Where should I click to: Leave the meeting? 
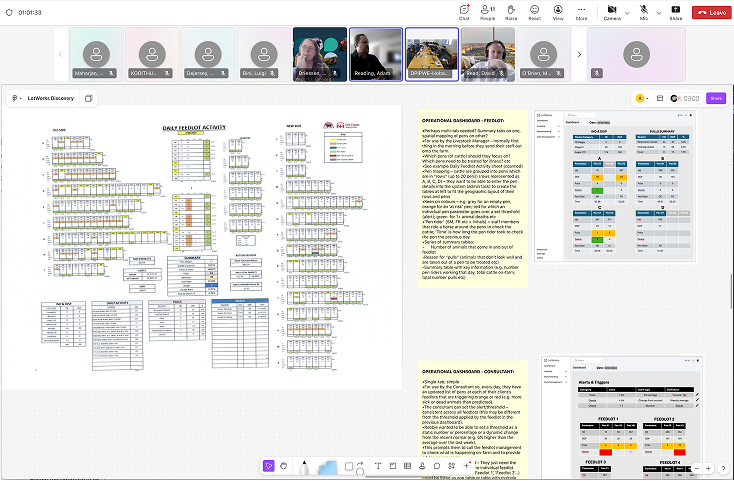pos(710,12)
